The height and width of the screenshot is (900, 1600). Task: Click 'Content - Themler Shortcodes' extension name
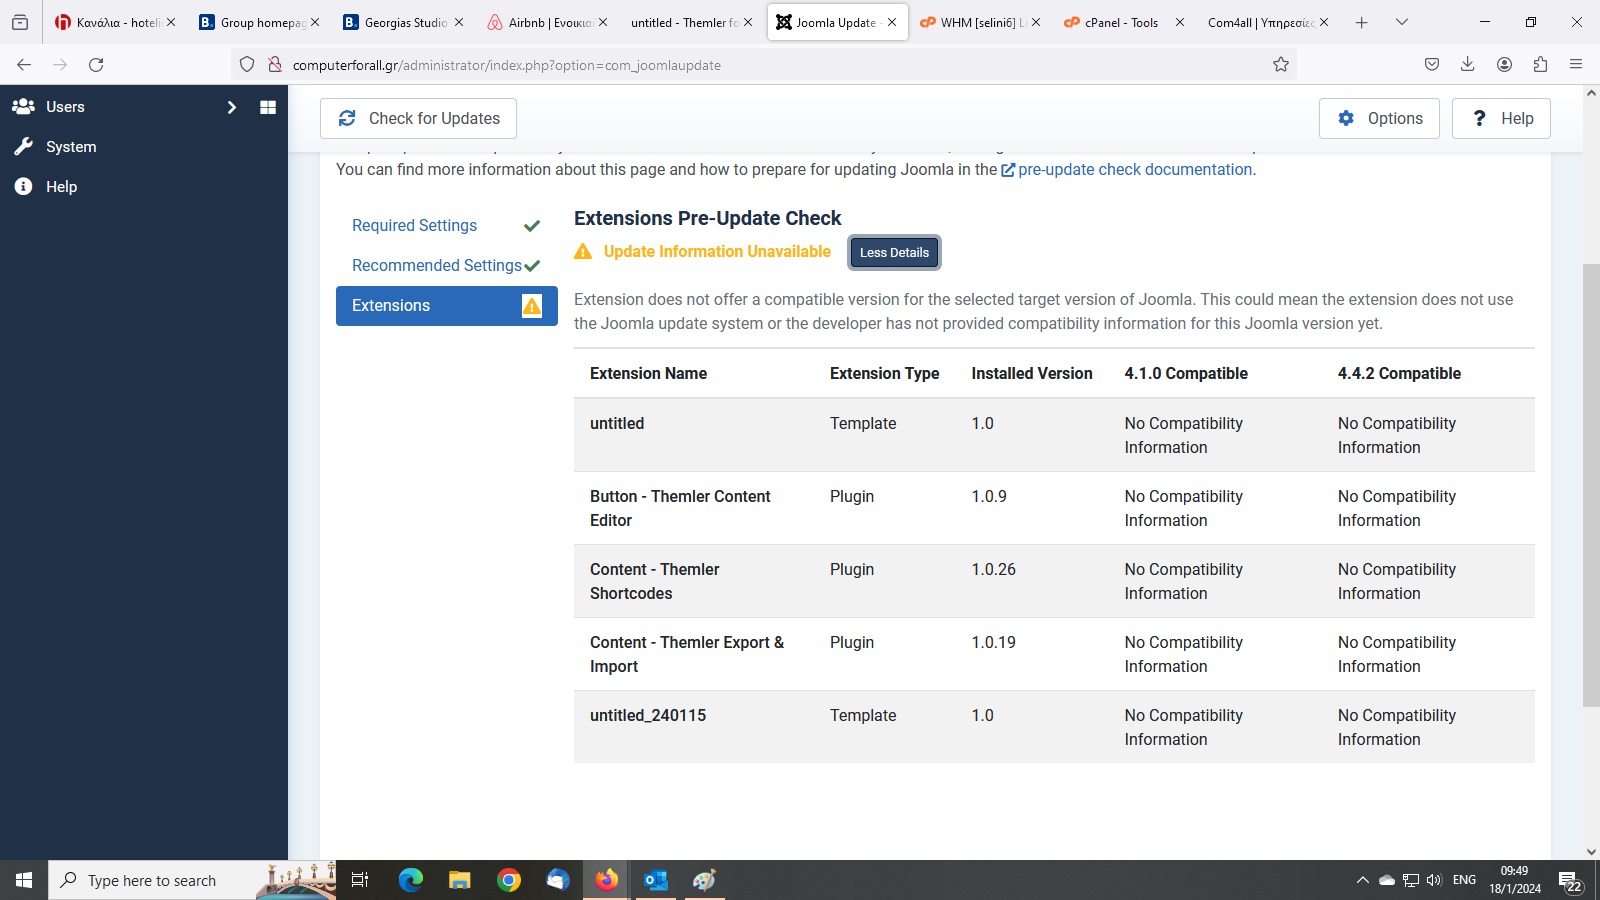pos(655,582)
